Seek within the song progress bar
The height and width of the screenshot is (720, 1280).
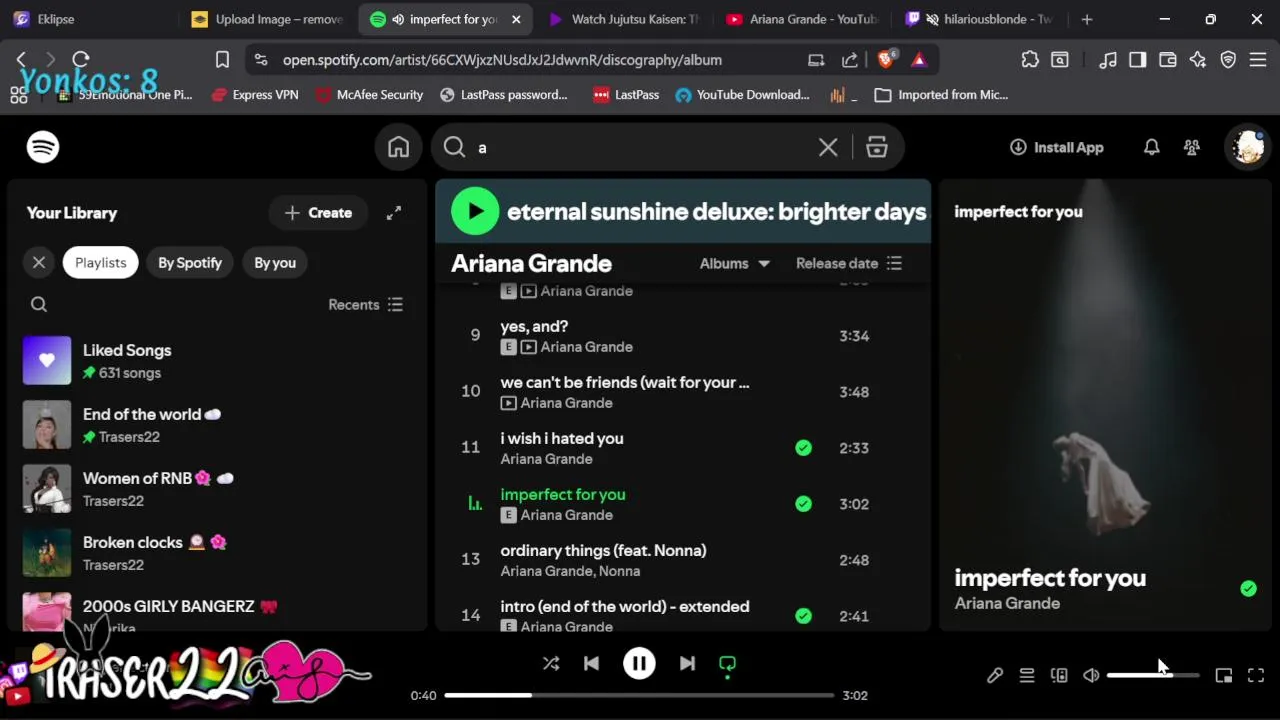639,695
